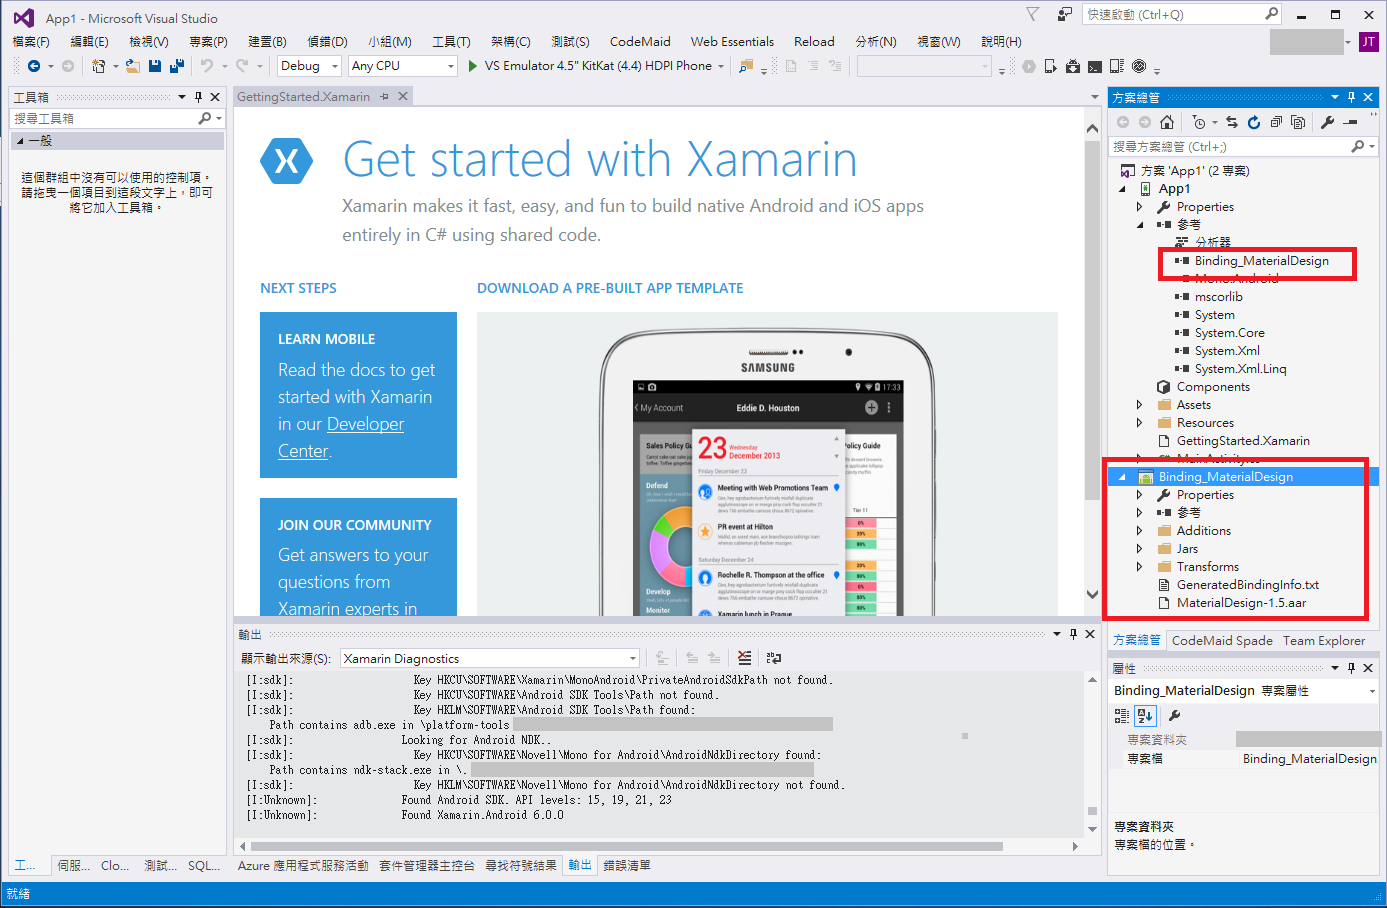This screenshot has height=908, width=1387.
Task: Click the Open File folder icon
Action: [132, 66]
